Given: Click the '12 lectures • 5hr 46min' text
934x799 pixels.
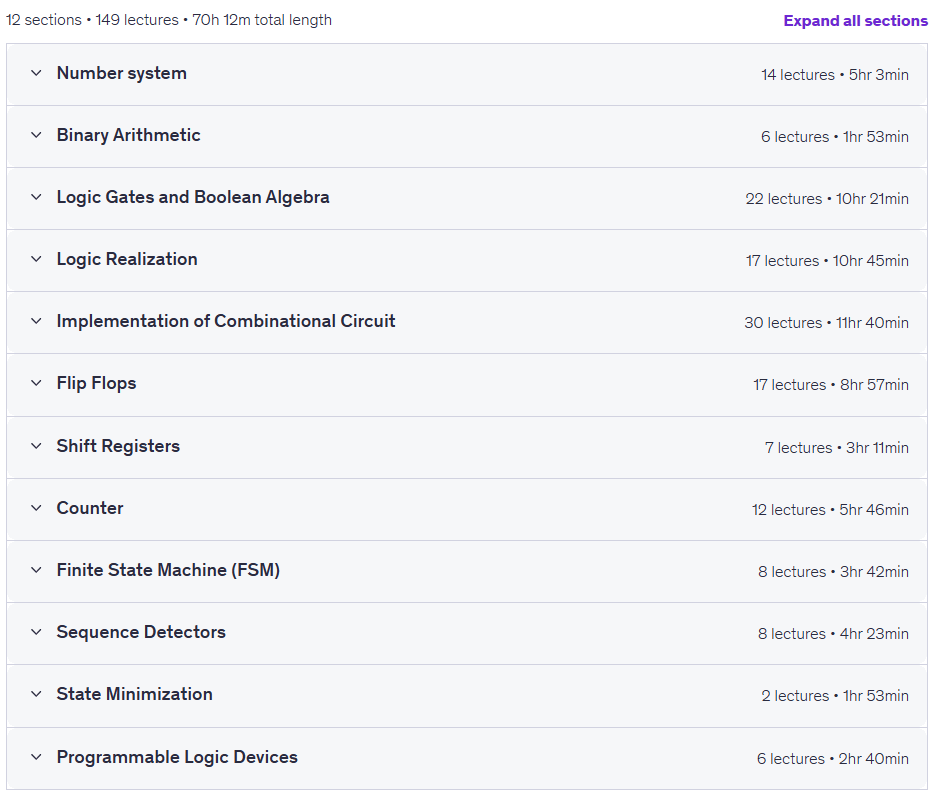Looking at the screenshot, I should coord(830,510).
